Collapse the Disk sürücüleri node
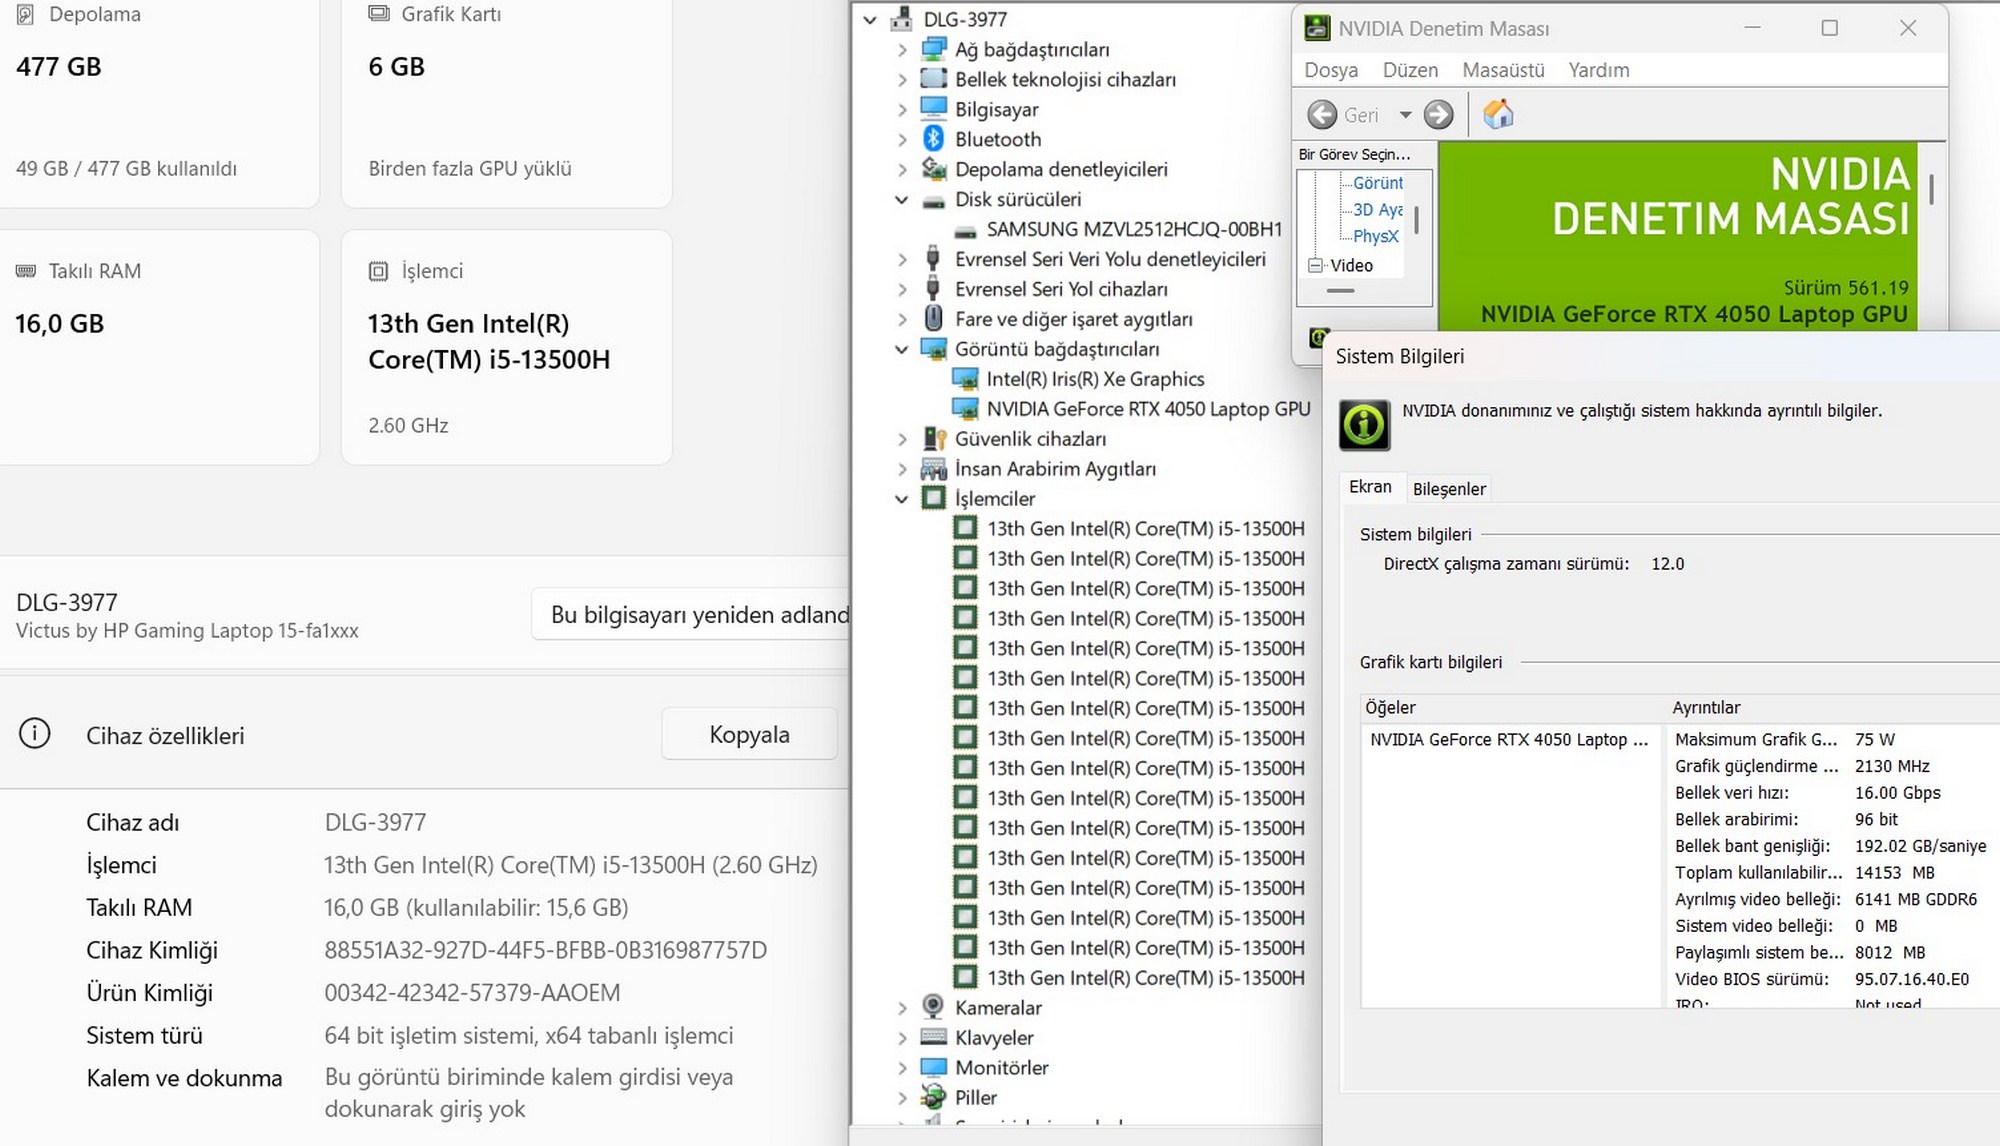The height and width of the screenshot is (1146, 2000). [902, 199]
